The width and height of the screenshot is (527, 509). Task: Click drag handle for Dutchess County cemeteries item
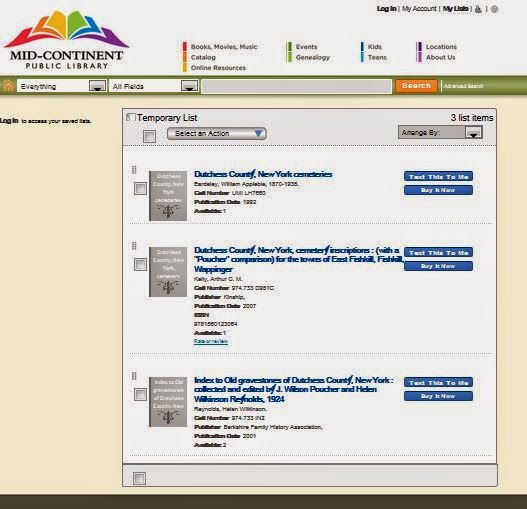(x=134, y=170)
